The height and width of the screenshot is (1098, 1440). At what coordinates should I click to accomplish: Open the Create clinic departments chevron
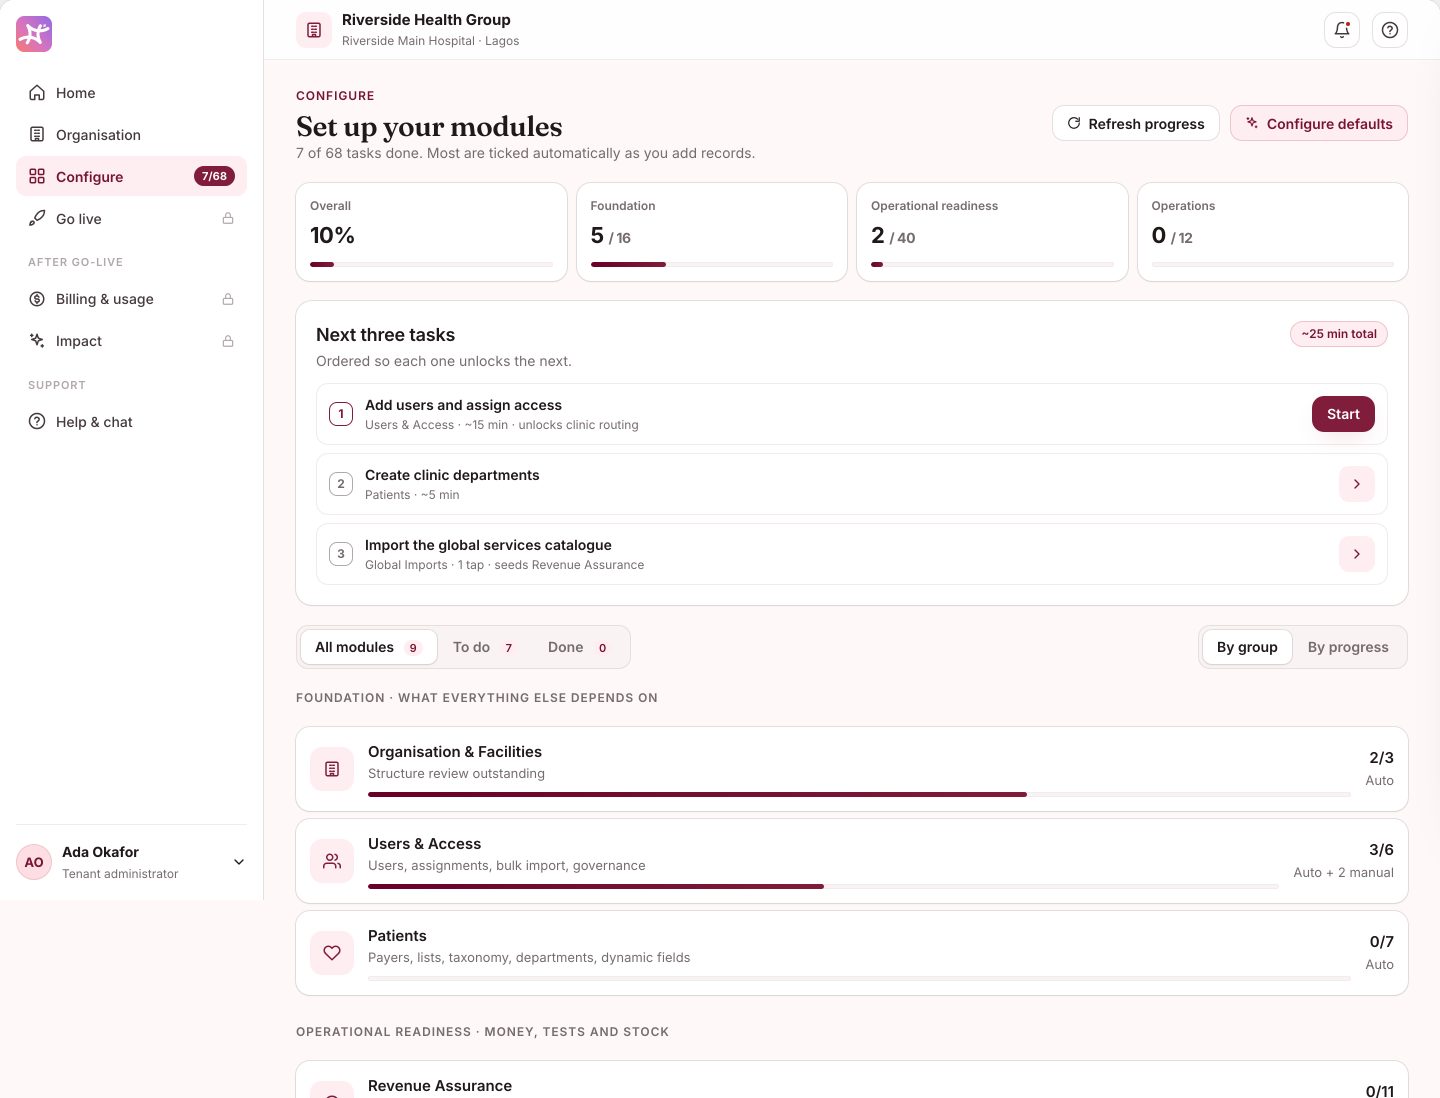[1357, 484]
